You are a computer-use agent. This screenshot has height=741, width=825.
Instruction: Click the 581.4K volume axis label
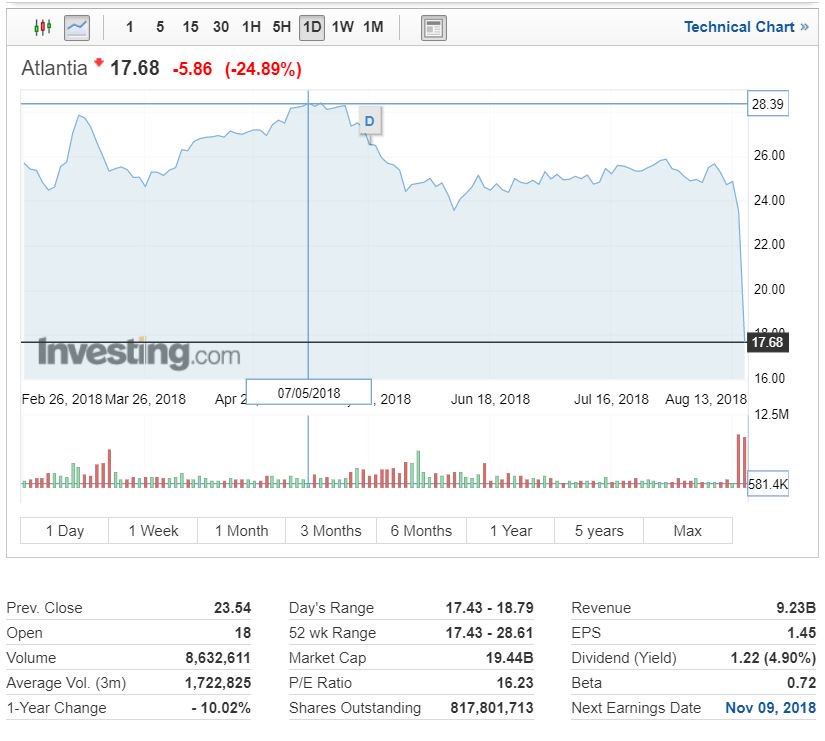pos(768,484)
